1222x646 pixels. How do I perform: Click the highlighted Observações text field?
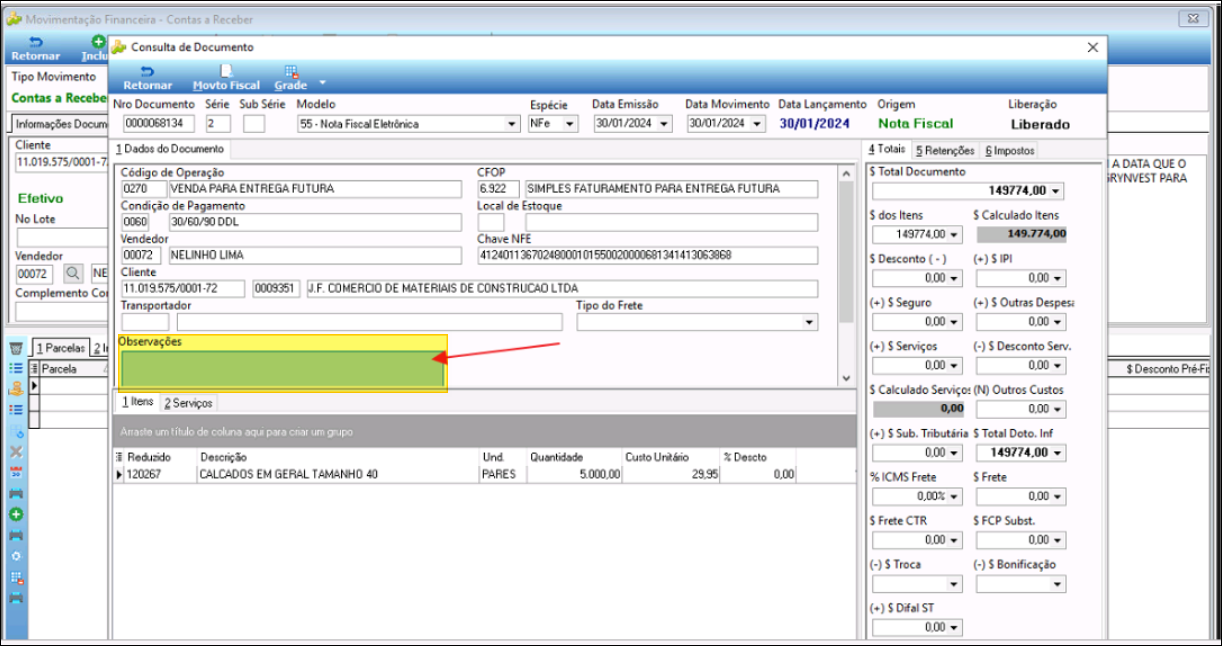click(281, 369)
